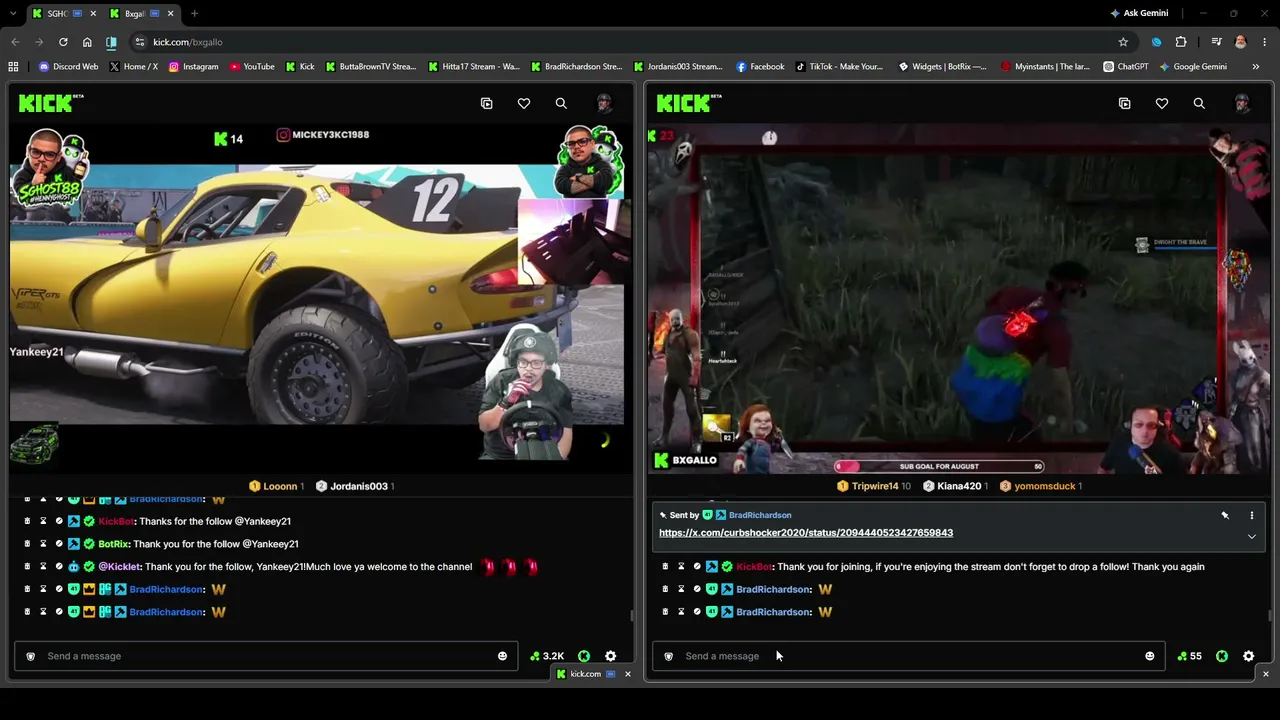Click the shield icon in the left message box

pos(30,656)
